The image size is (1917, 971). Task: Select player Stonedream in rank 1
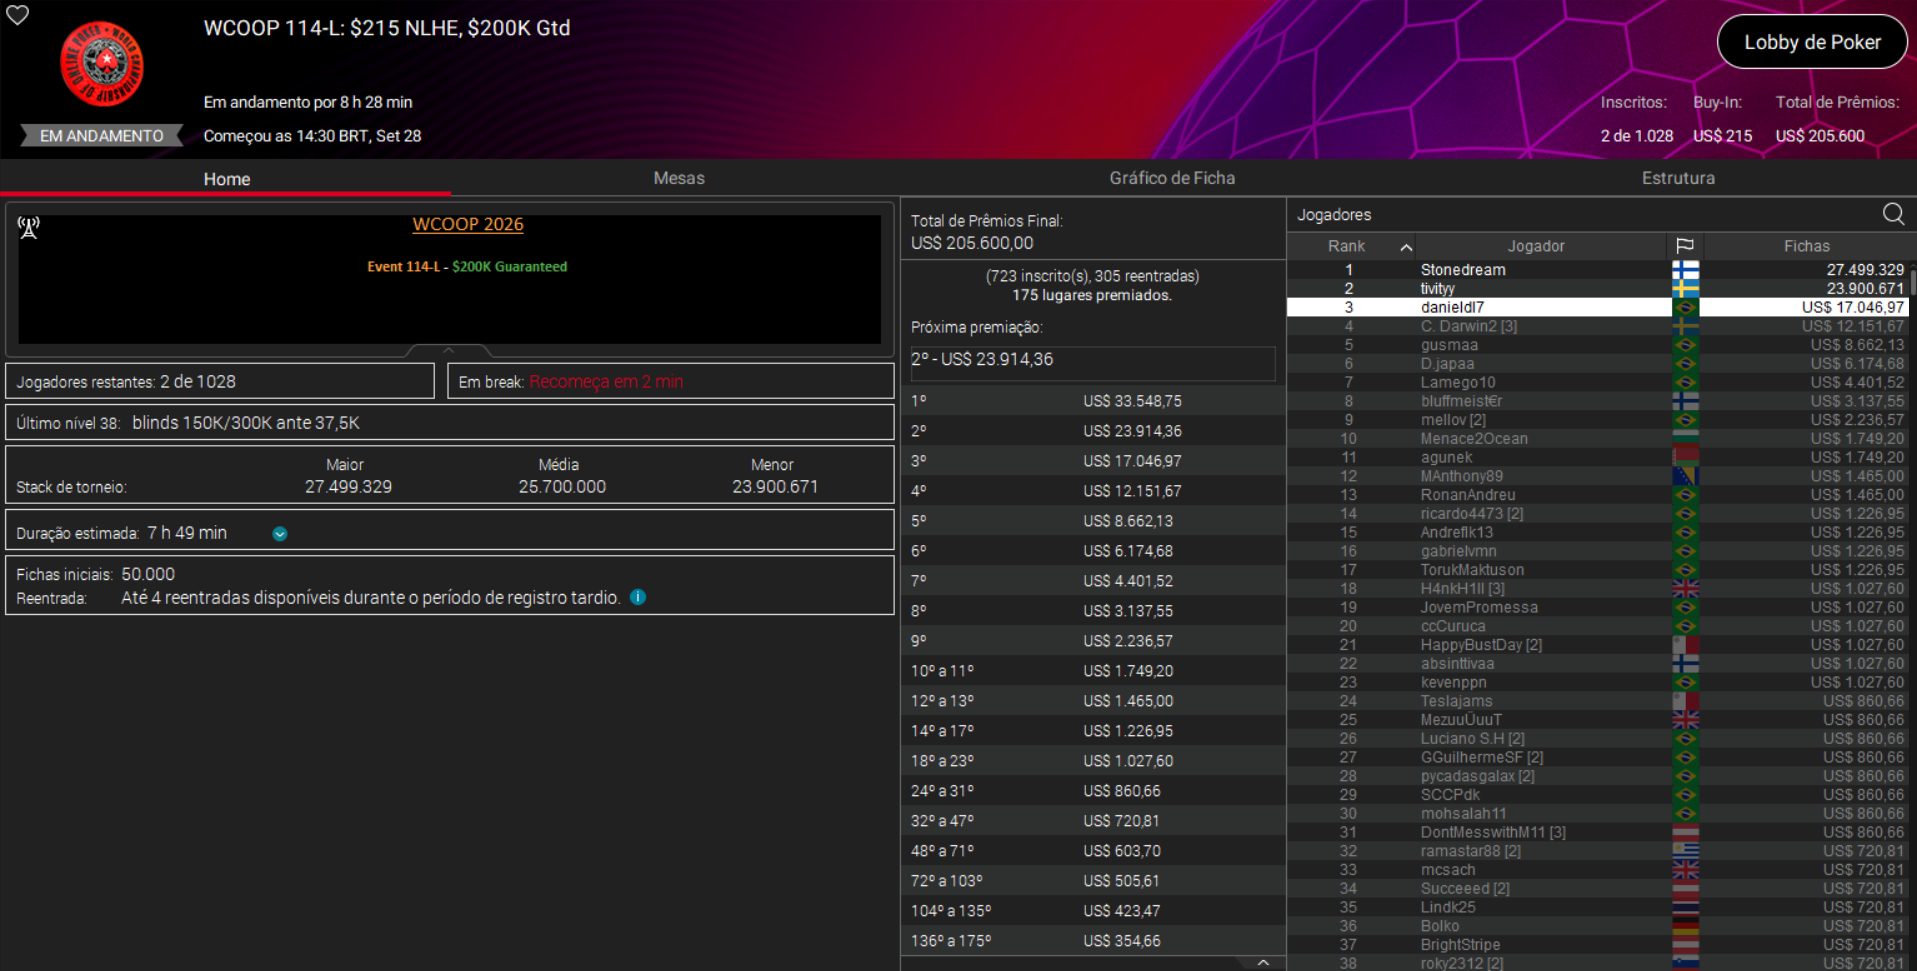pyautogui.click(x=1597, y=270)
